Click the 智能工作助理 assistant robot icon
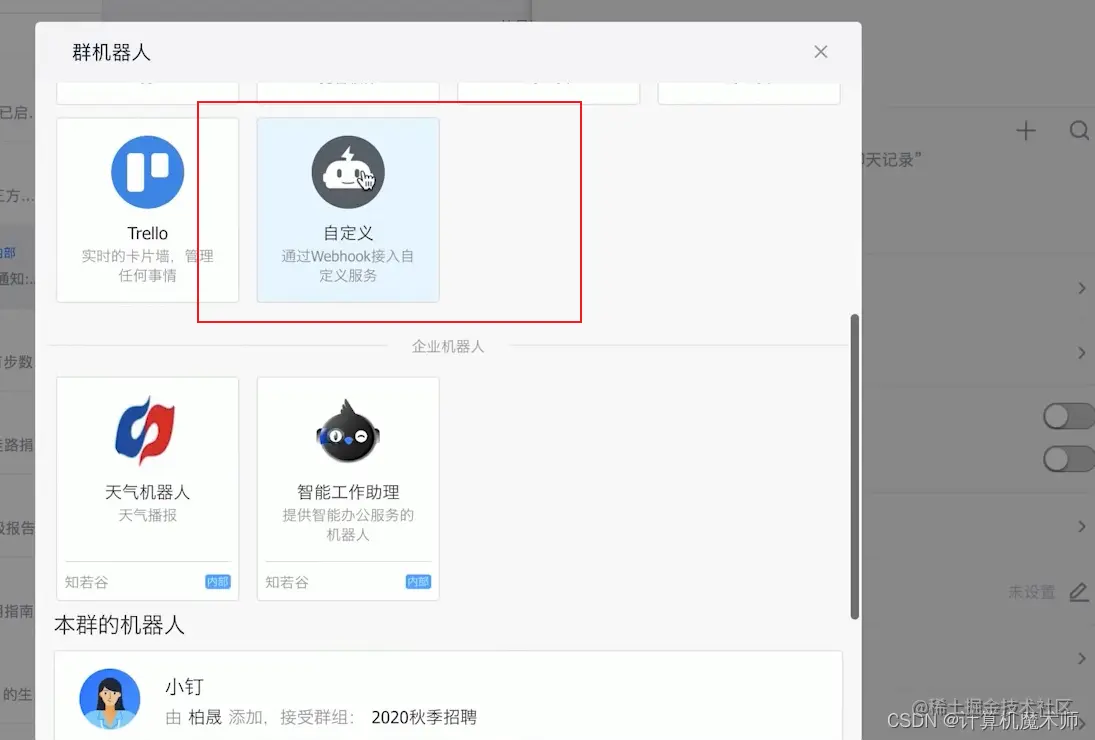 pyautogui.click(x=347, y=430)
